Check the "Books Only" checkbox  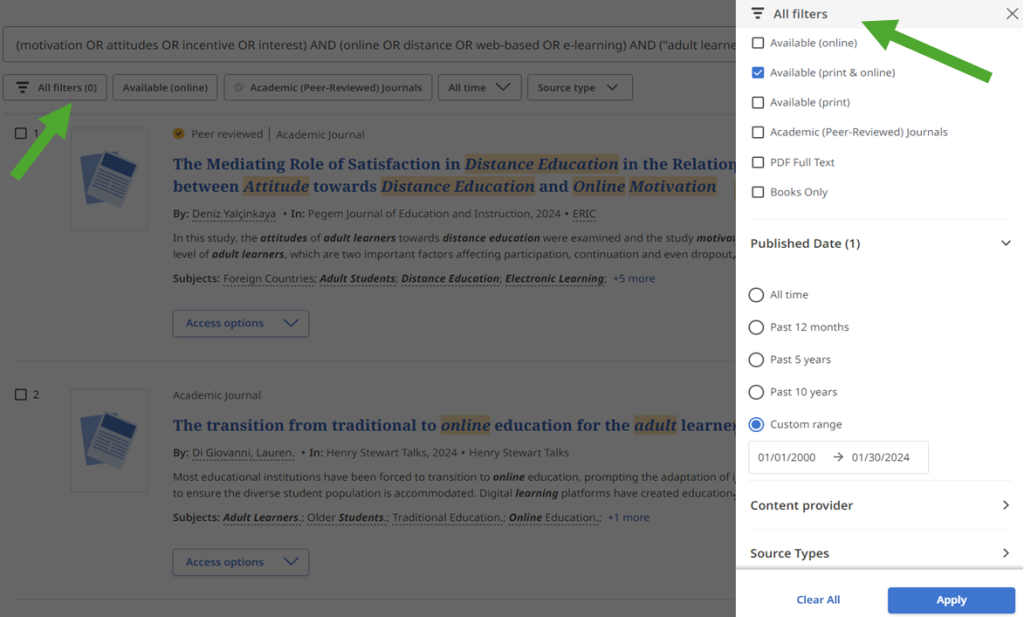click(x=757, y=191)
